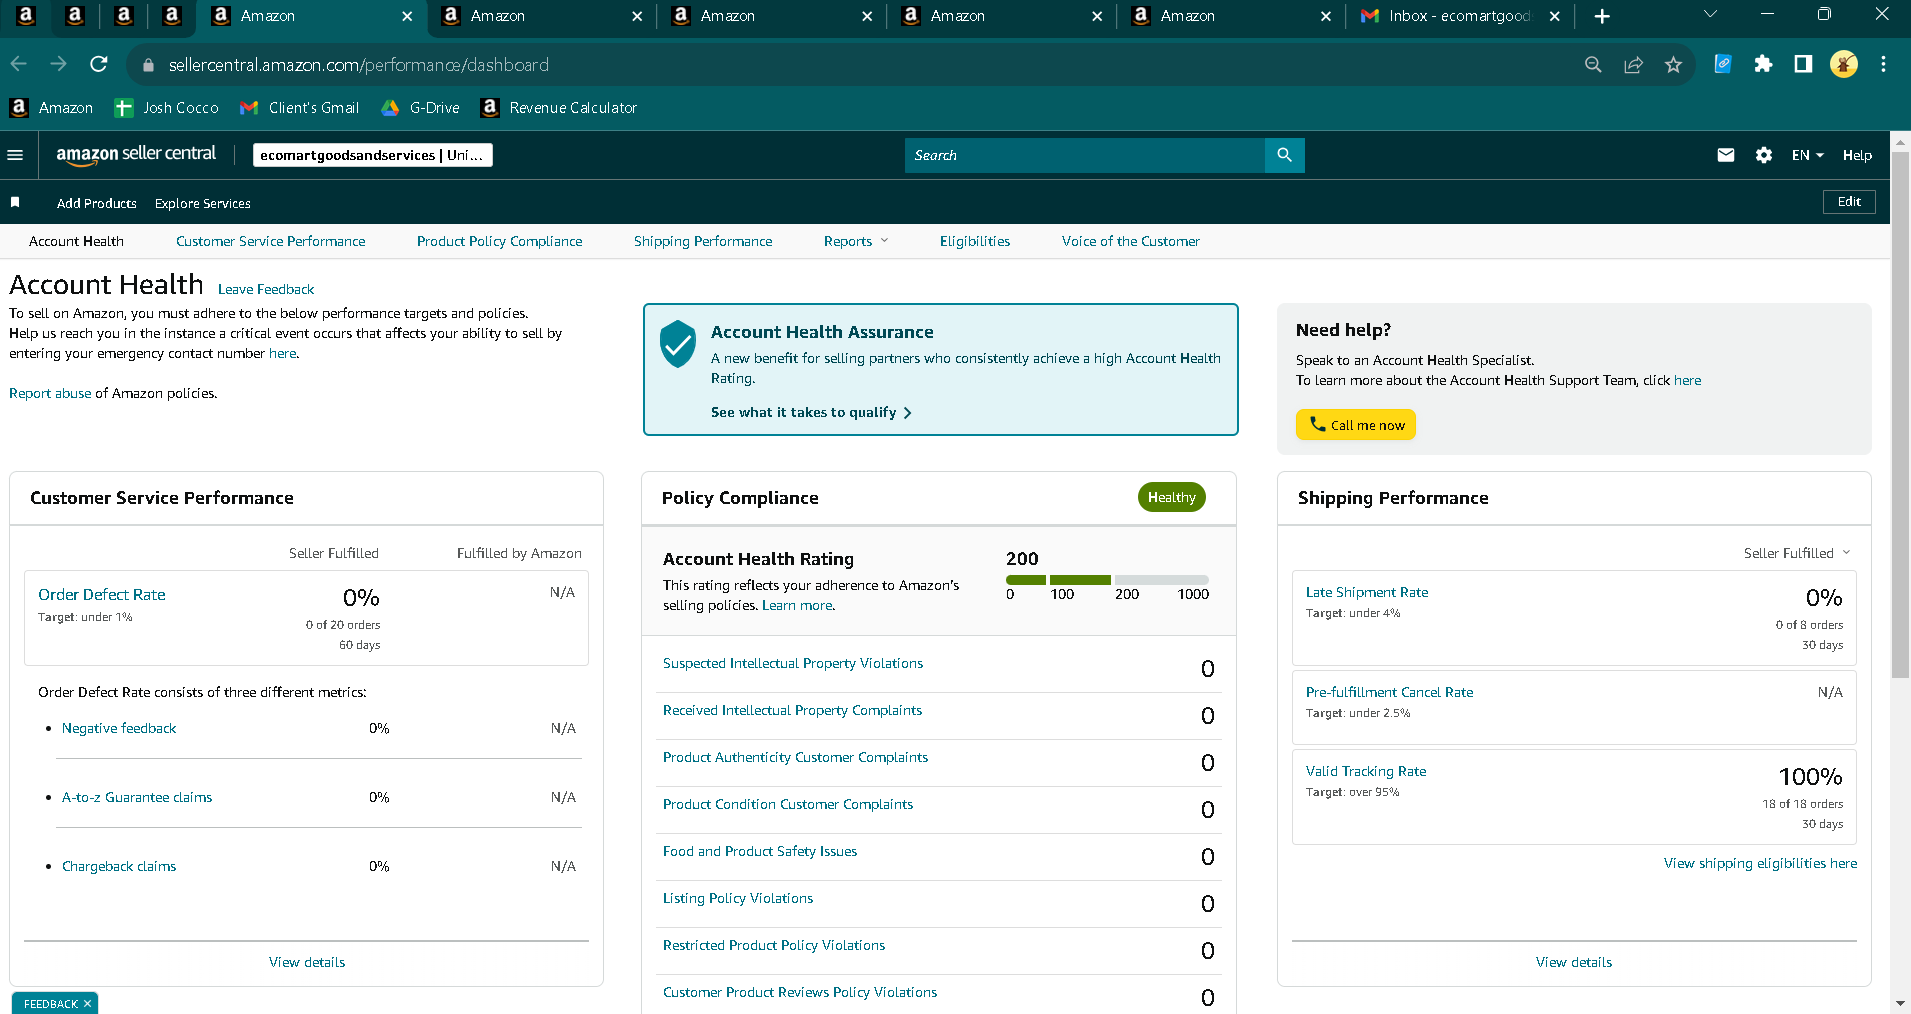
Task: Open the Eligibilities tab
Action: (x=975, y=241)
